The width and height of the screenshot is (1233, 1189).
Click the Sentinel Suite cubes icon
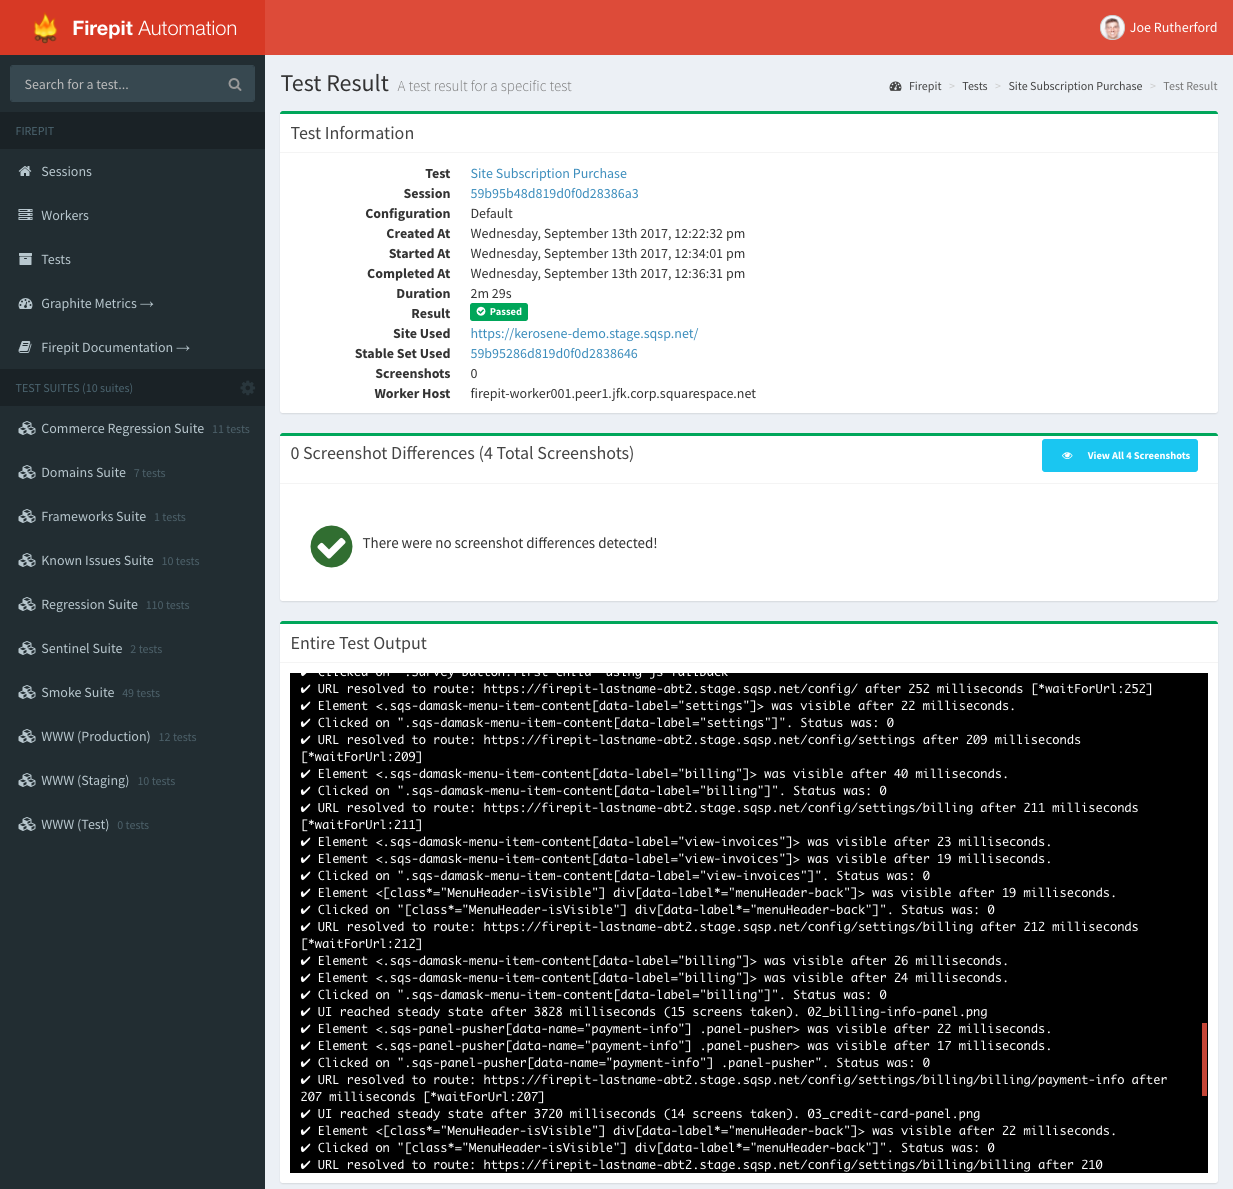pos(27,649)
